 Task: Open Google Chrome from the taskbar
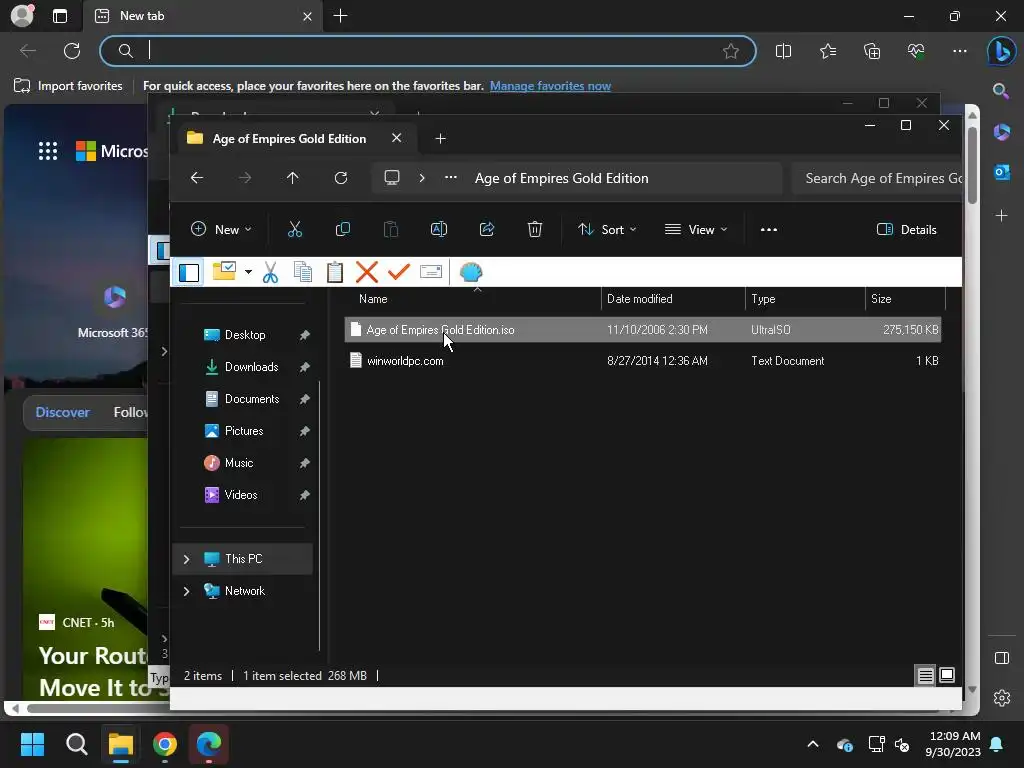(x=165, y=744)
